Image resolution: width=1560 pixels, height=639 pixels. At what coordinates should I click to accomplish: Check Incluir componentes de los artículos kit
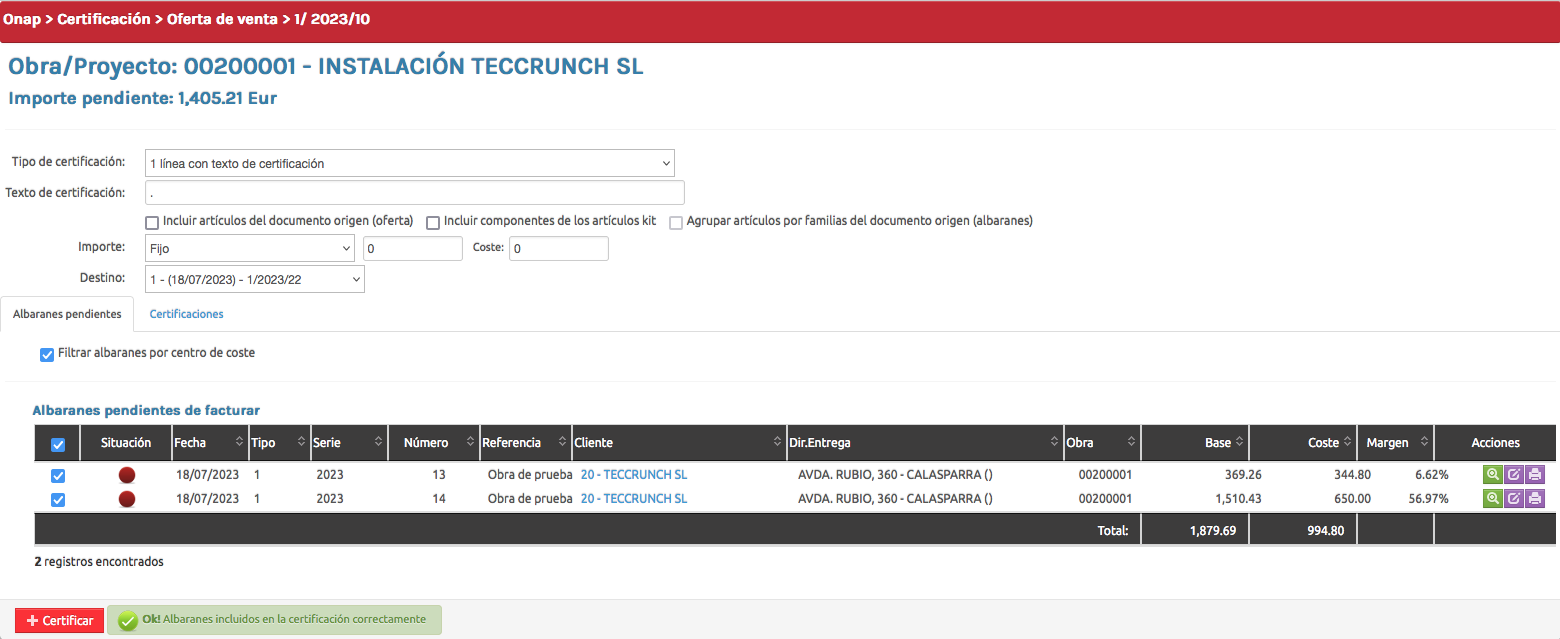click(433, 222)
